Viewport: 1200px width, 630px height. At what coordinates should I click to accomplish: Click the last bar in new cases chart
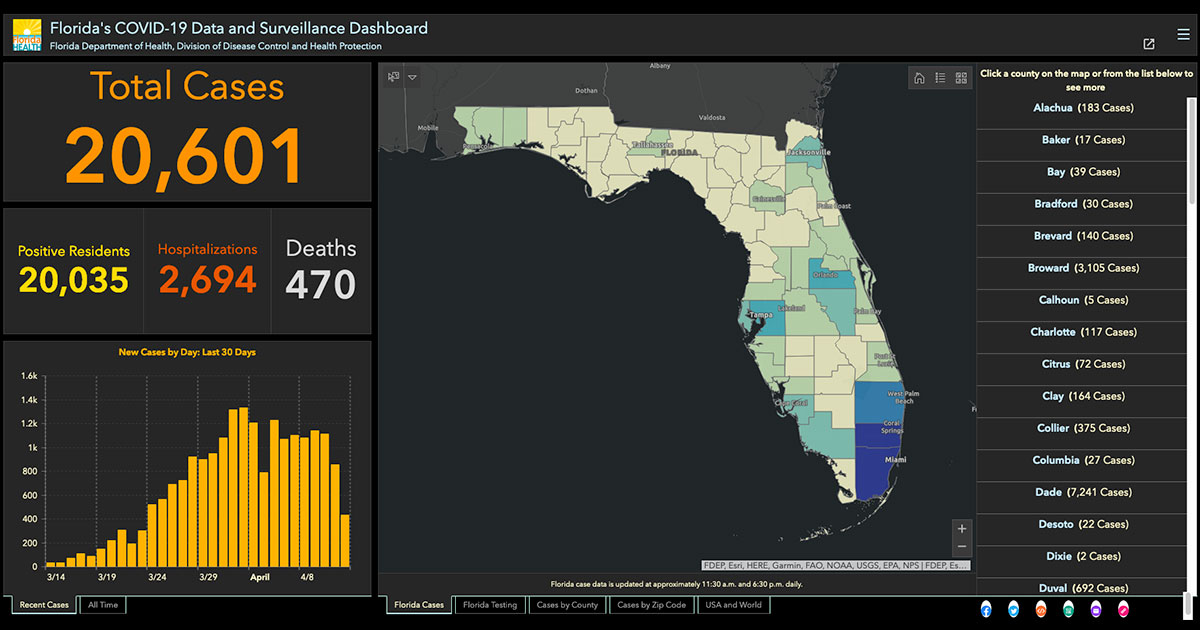click(345, 541)
